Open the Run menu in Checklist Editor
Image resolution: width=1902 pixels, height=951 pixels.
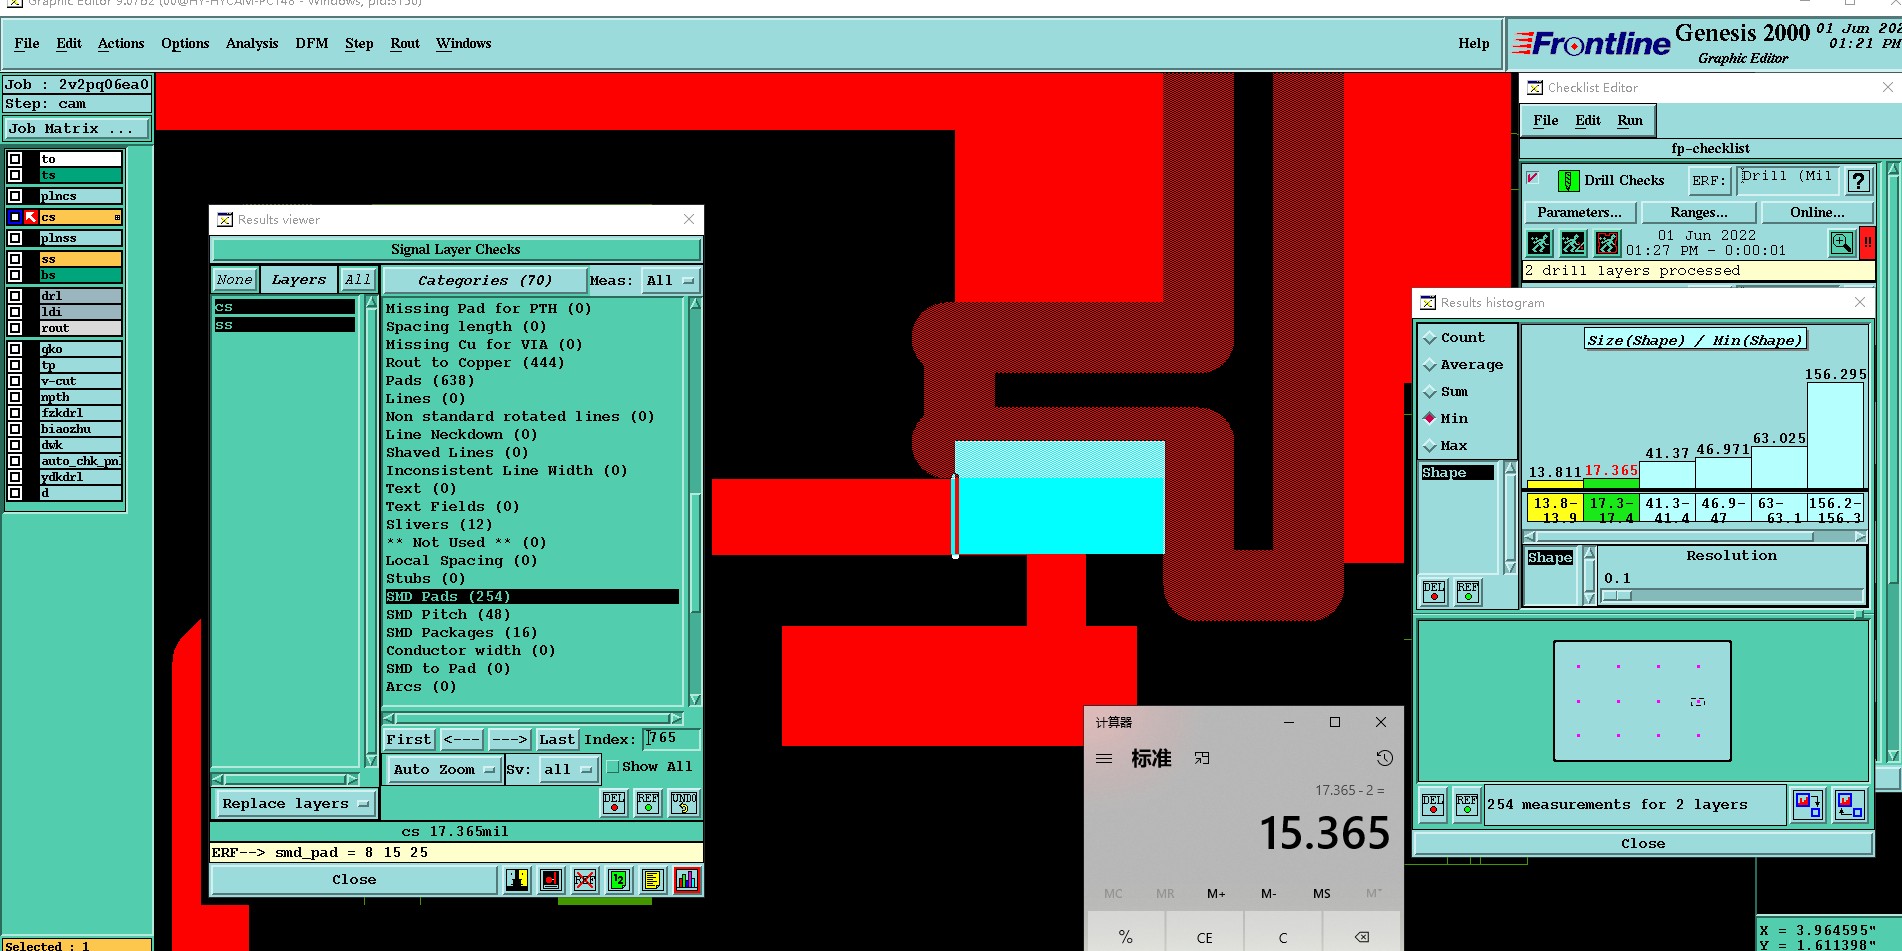tap(1630, 120)
